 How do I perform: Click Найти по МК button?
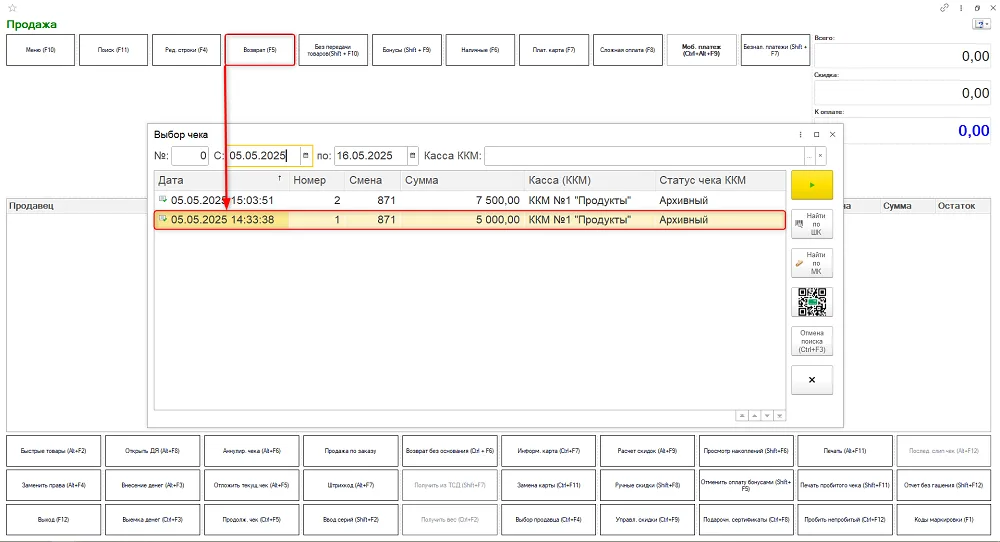812,263
